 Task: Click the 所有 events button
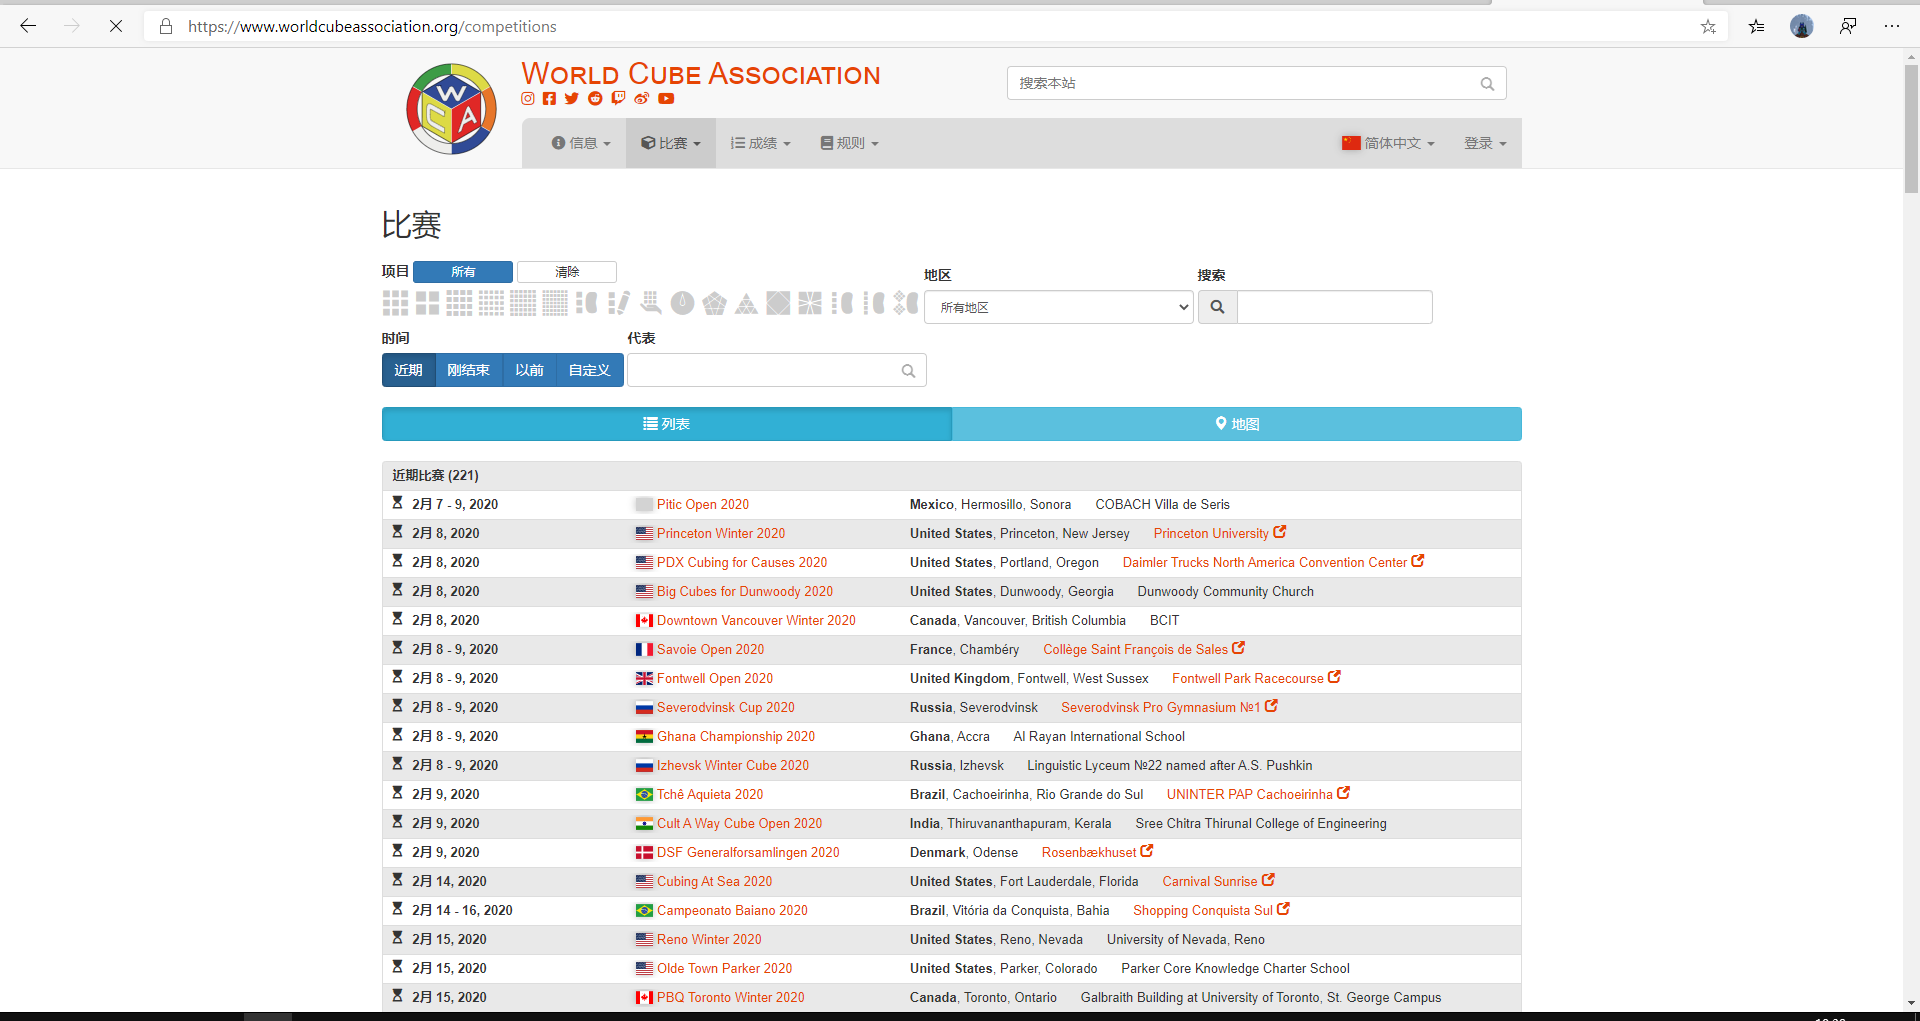tap(463, 272)
